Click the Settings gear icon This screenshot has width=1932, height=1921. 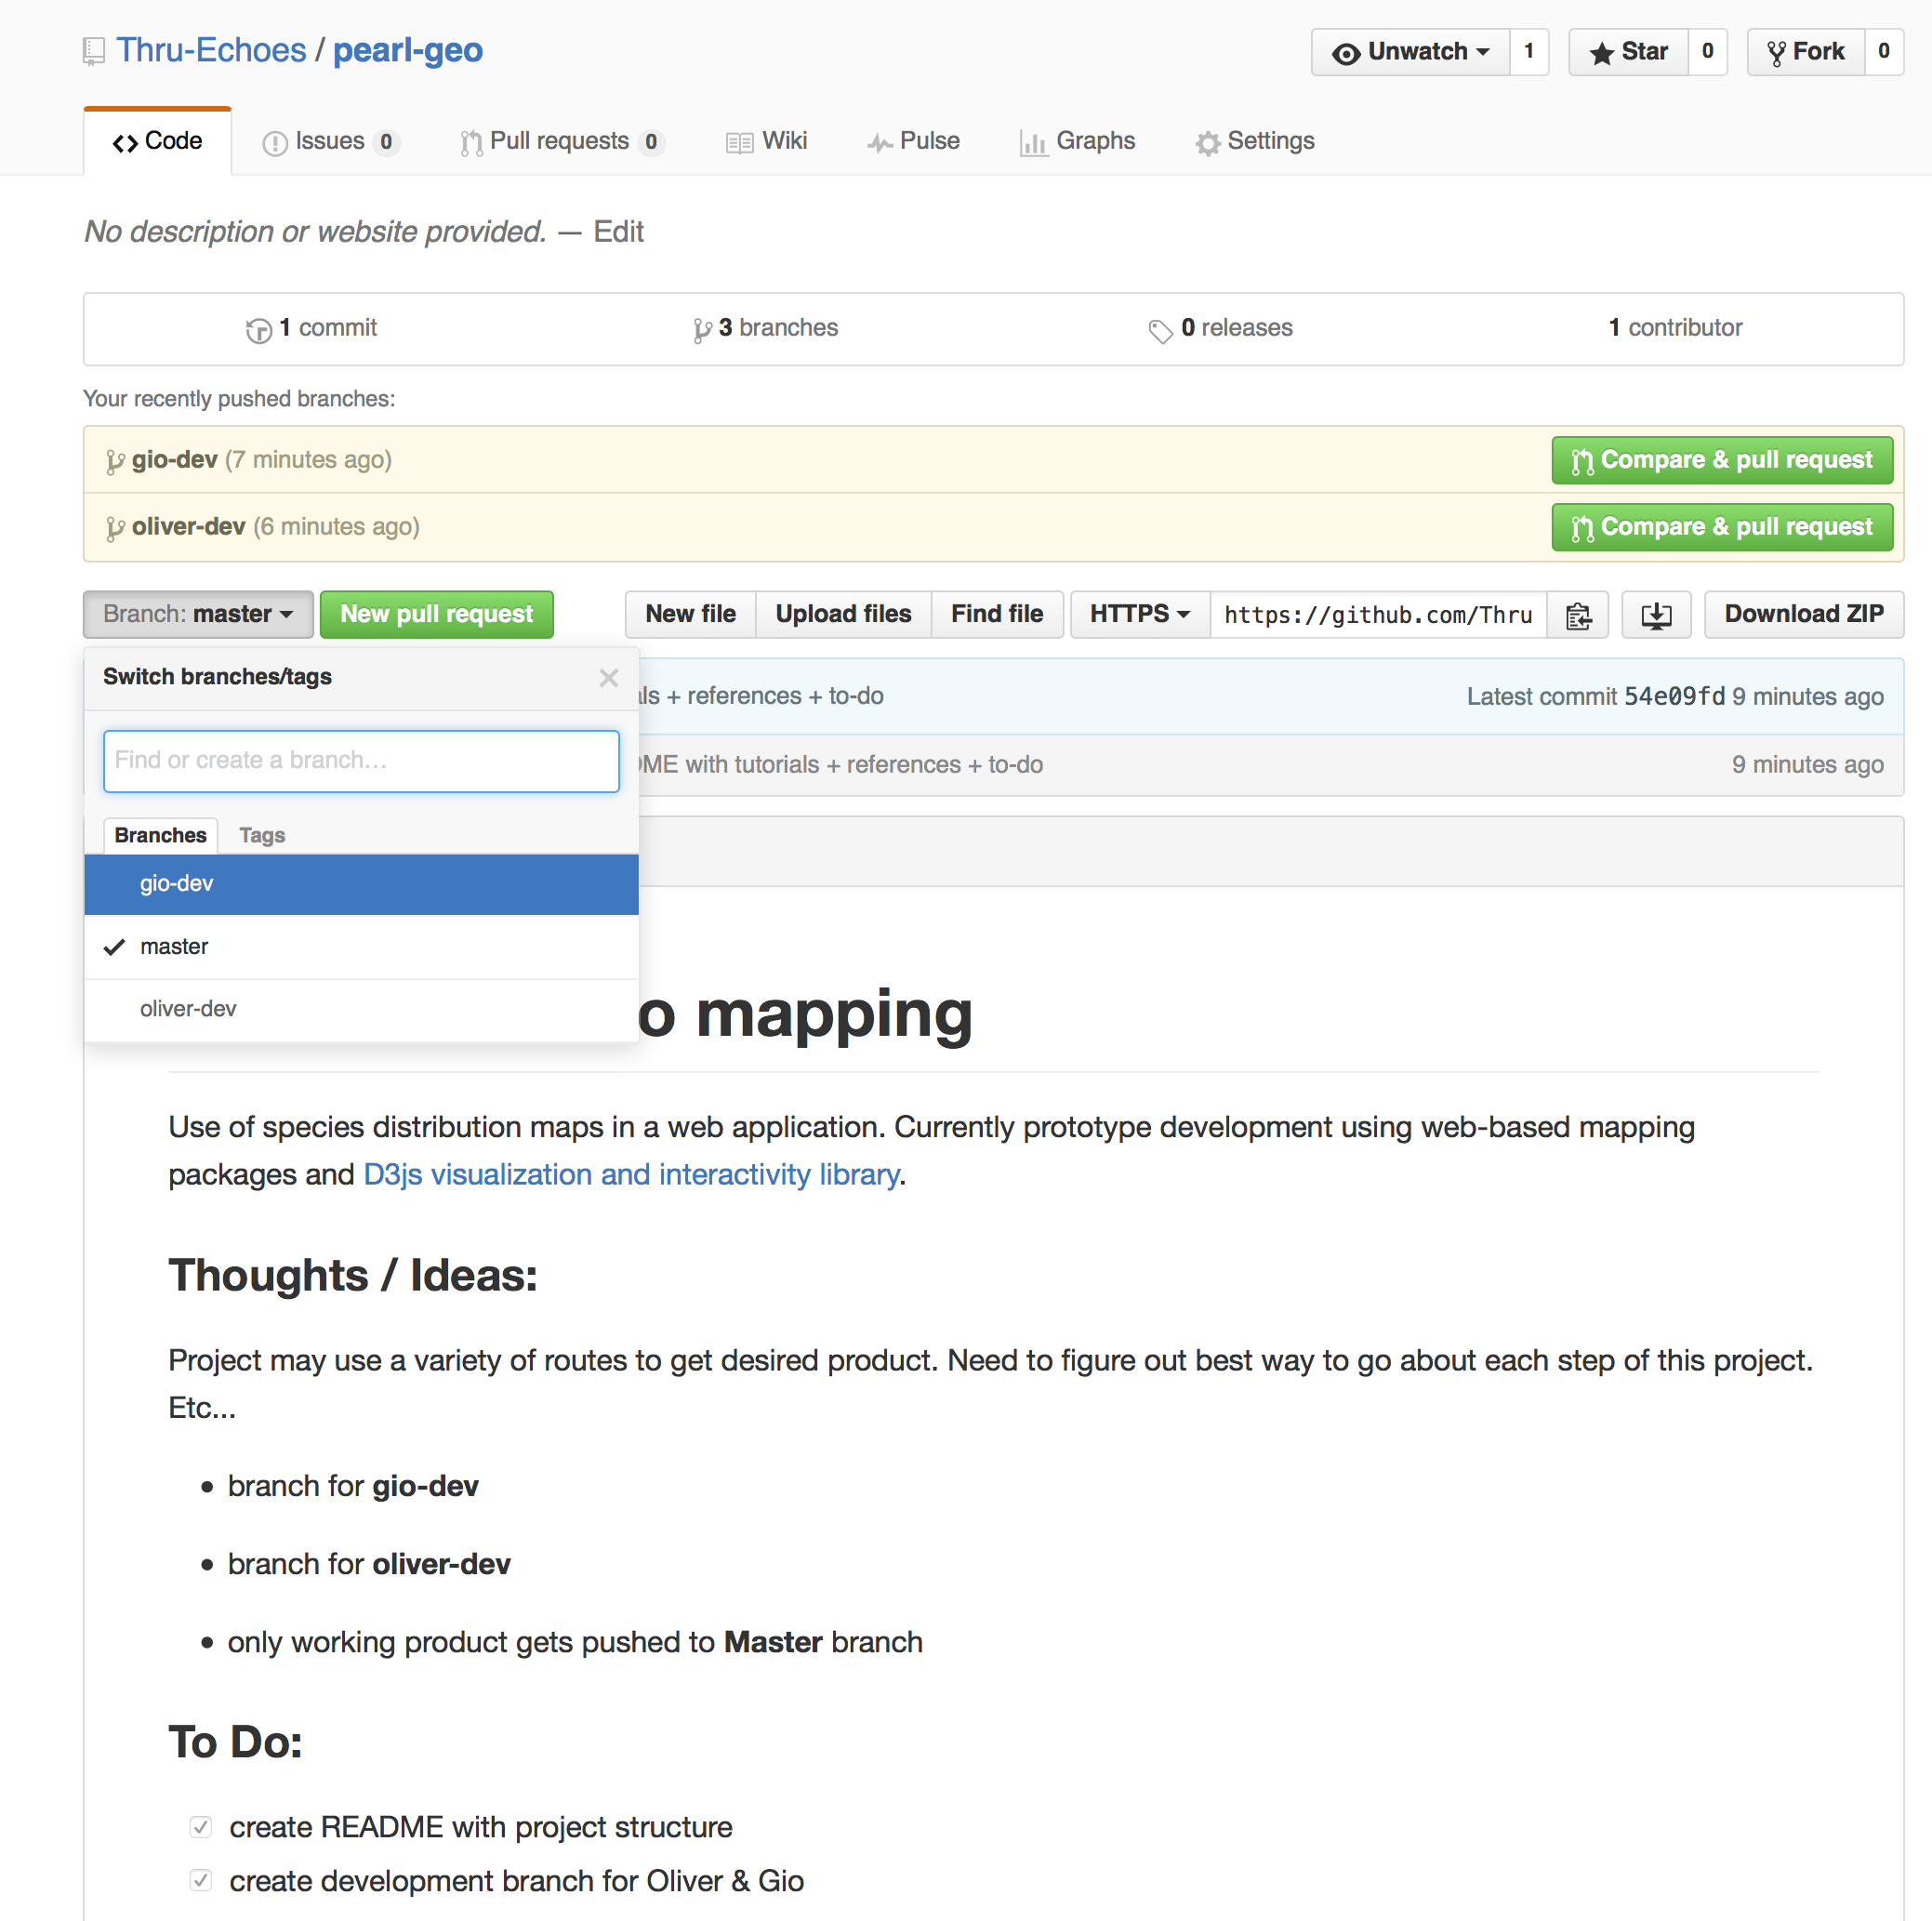(1208, 143)
